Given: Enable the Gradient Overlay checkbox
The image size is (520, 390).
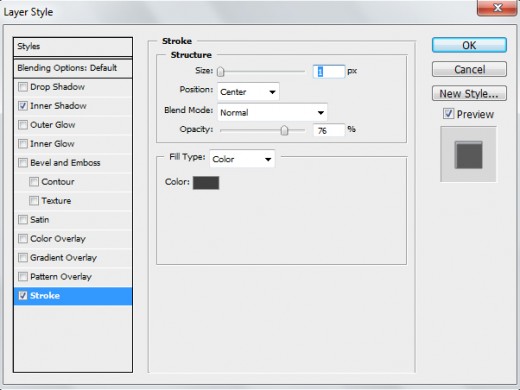Looking at the screenshot, I should pos(23,258).
